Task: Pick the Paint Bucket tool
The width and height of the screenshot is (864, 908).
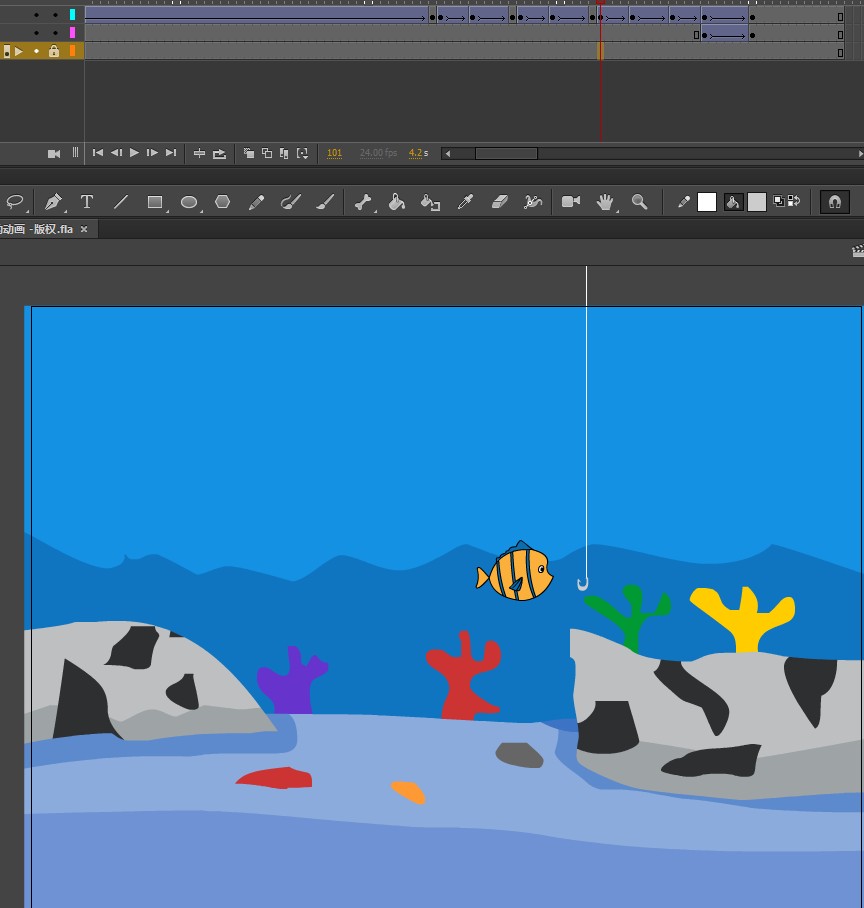Action: [x=396, y=202]
